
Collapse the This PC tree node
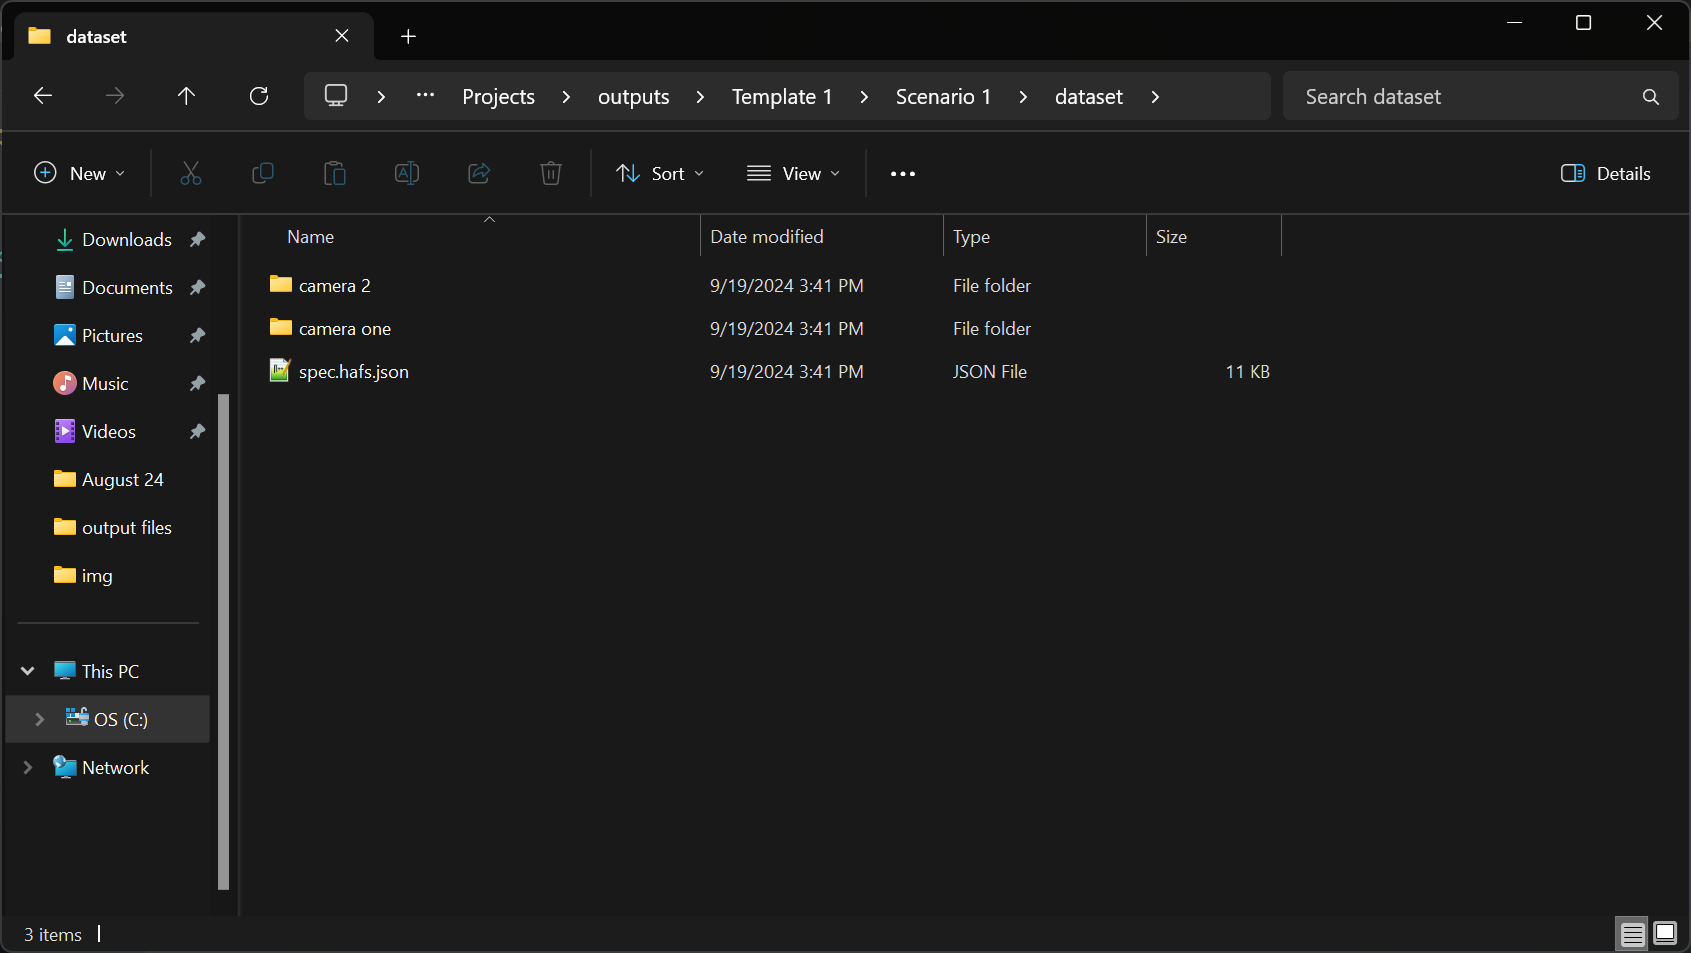click(28, 671)
